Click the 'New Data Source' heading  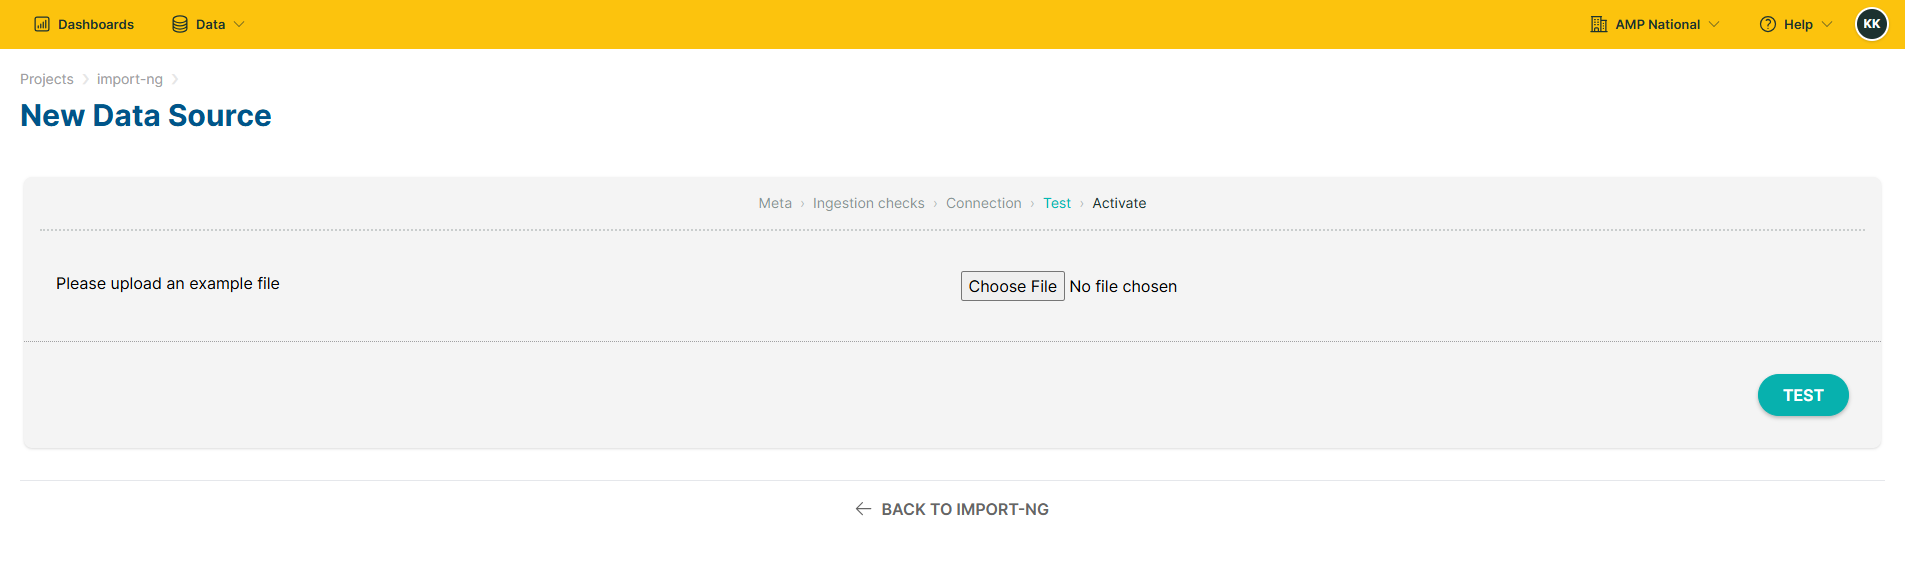click(146, 116)
